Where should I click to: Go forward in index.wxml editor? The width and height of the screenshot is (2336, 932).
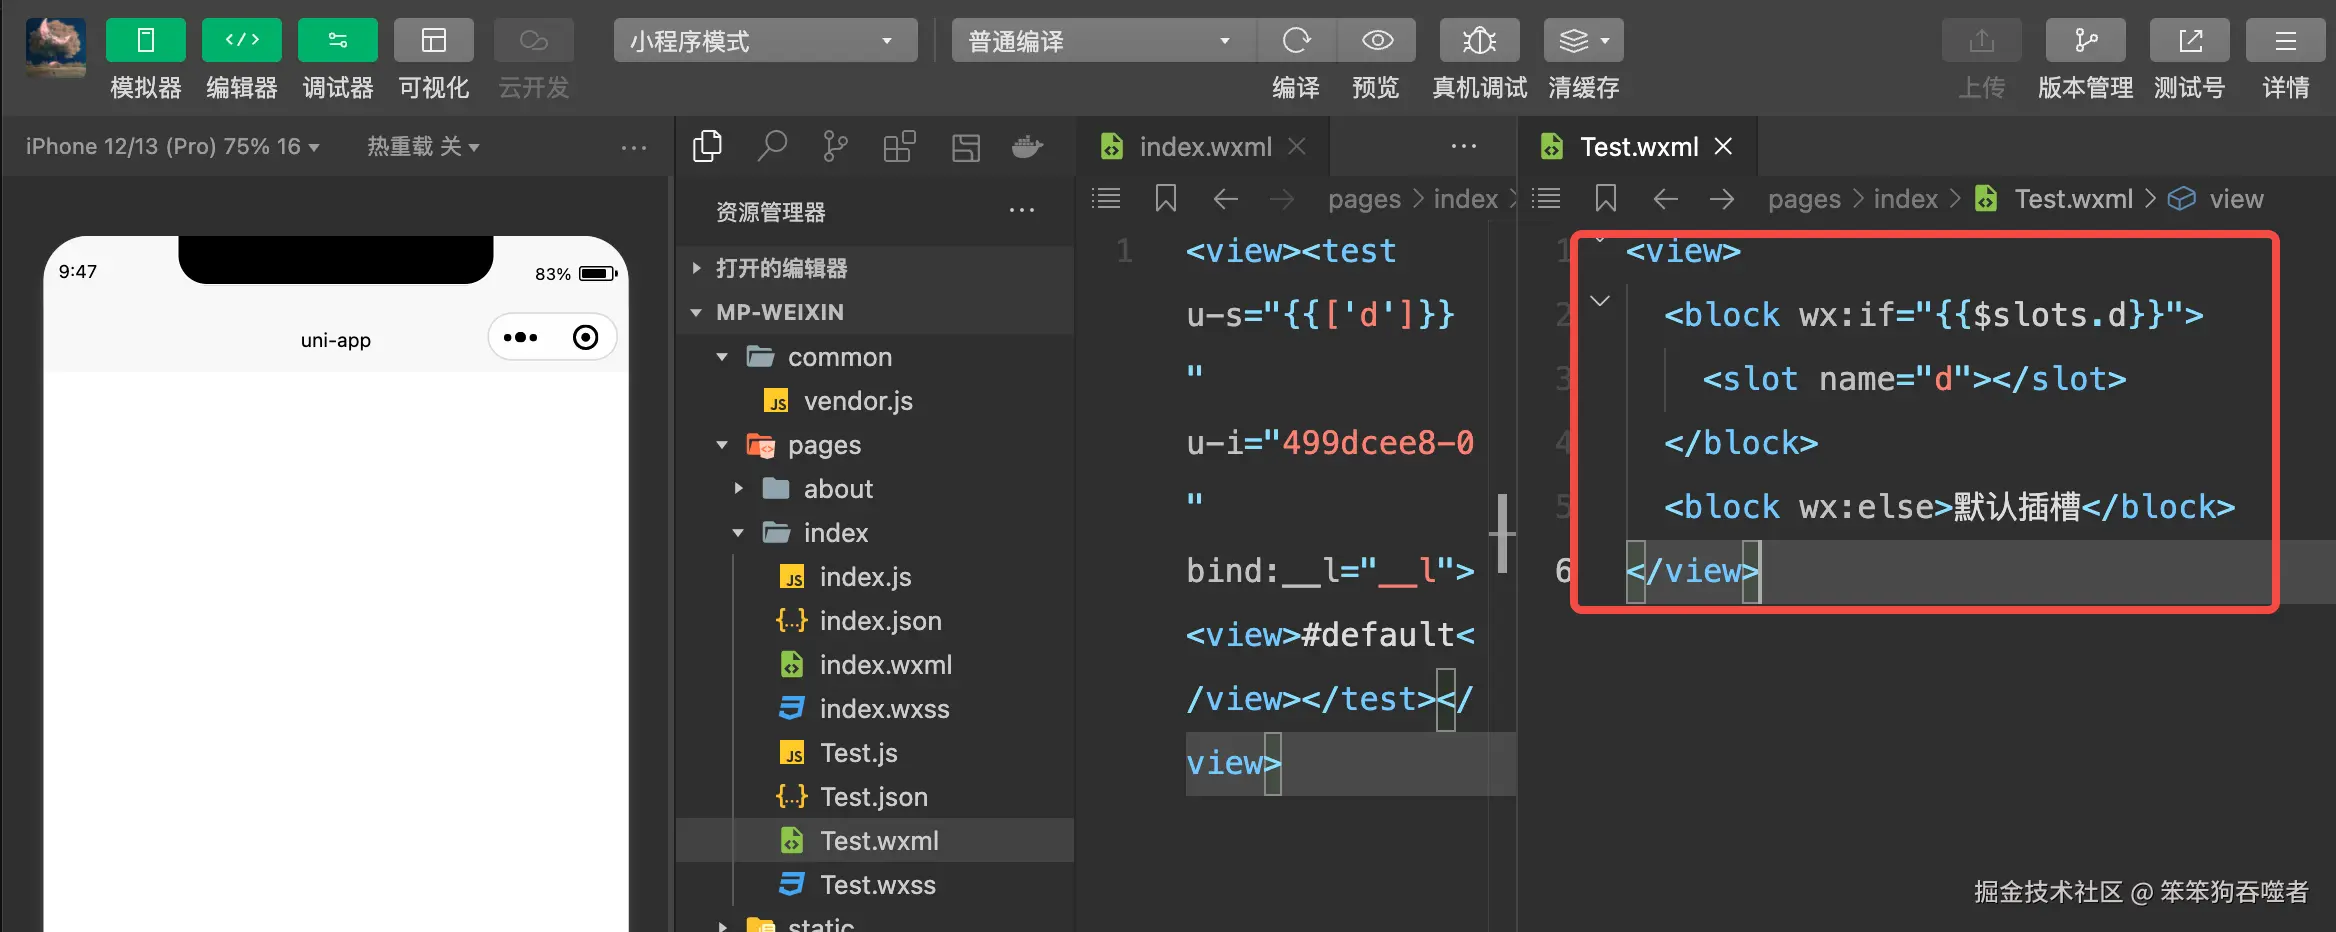(1282, 199)
